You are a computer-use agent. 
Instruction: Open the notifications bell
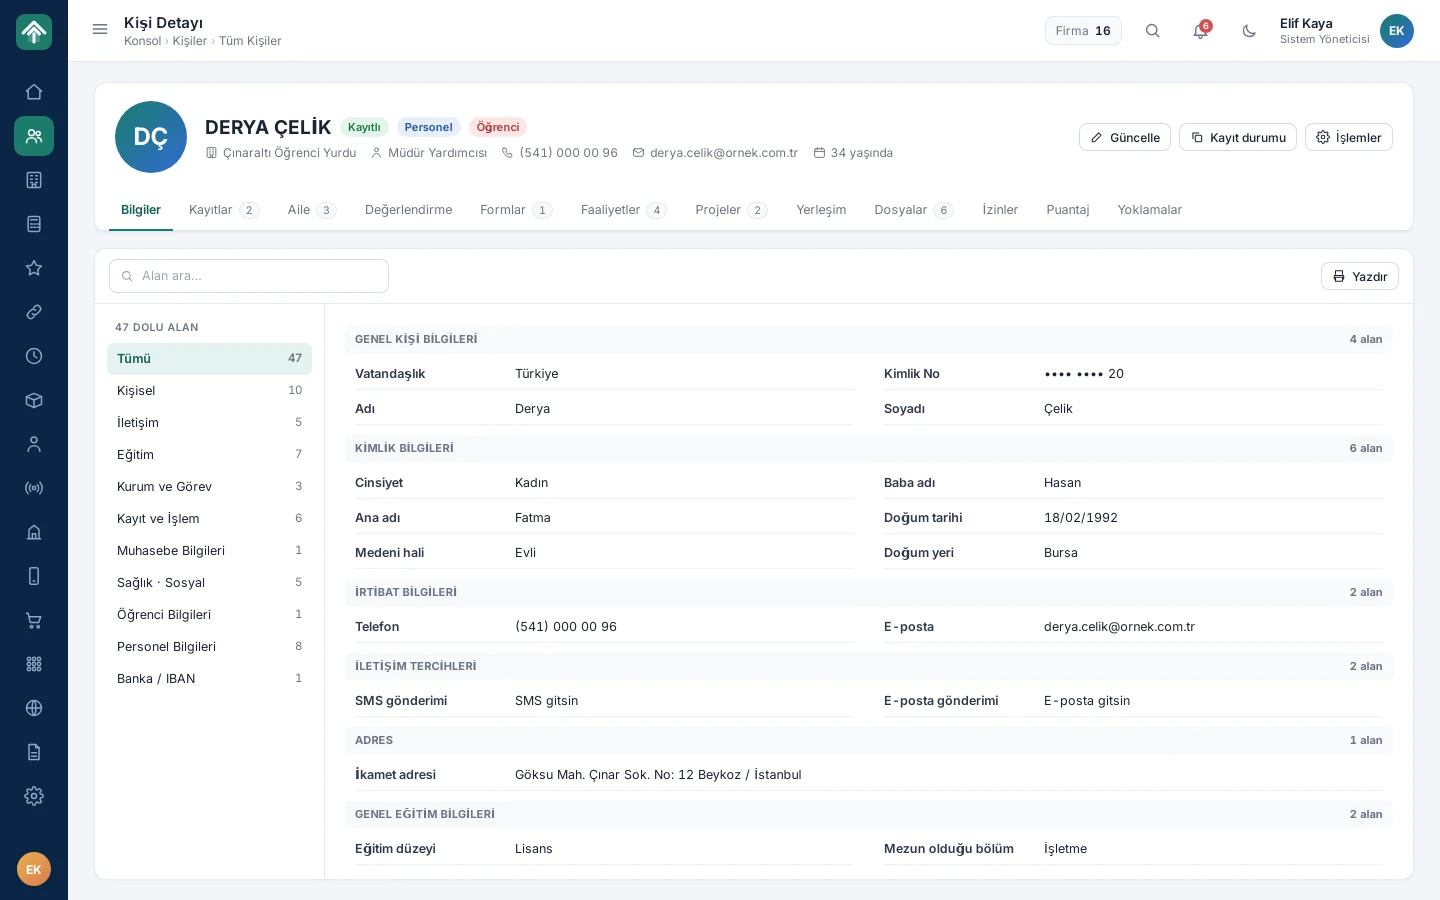point(1201,31)
